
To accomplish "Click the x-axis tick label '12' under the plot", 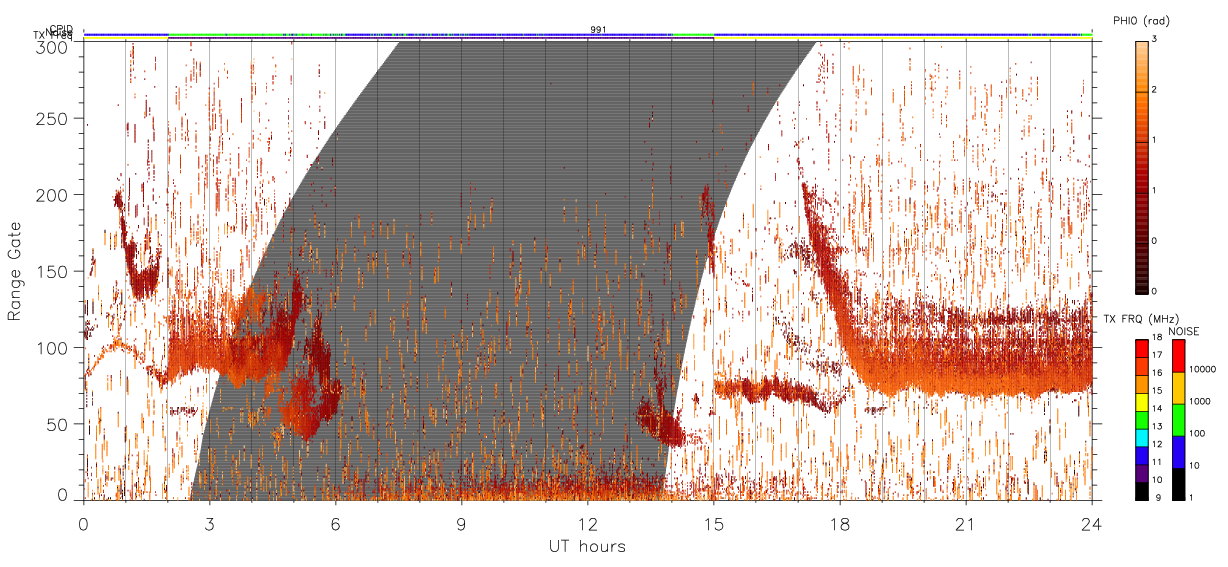I will (587, 523).
